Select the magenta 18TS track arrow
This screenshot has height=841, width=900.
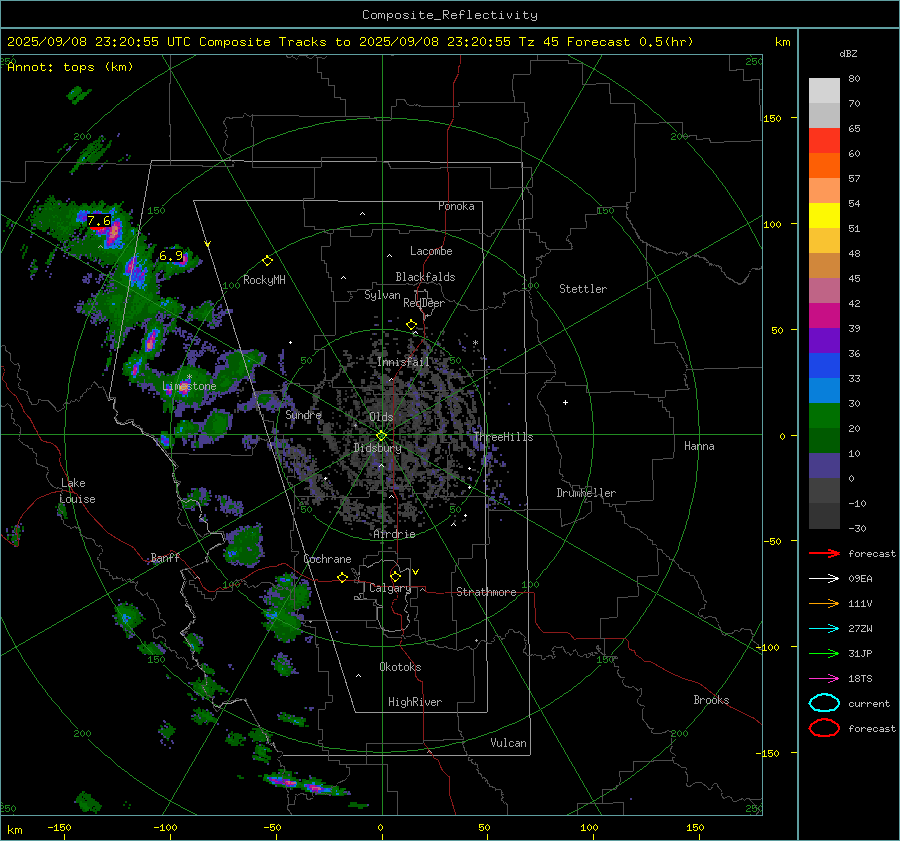pos(824,679)
